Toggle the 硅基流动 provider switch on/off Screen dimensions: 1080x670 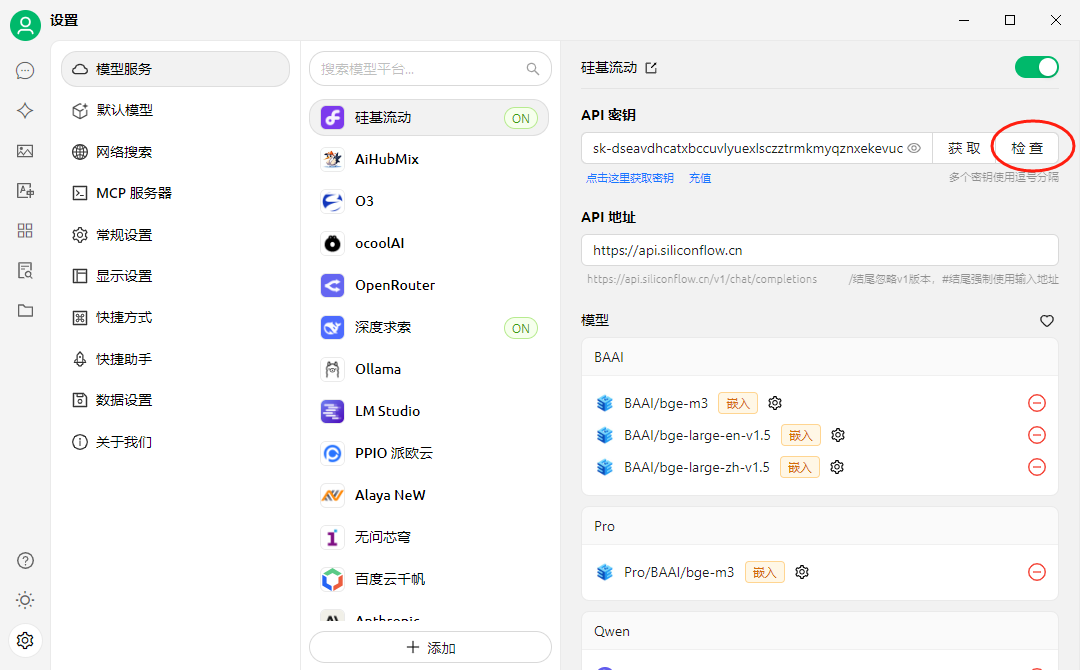1037,67
